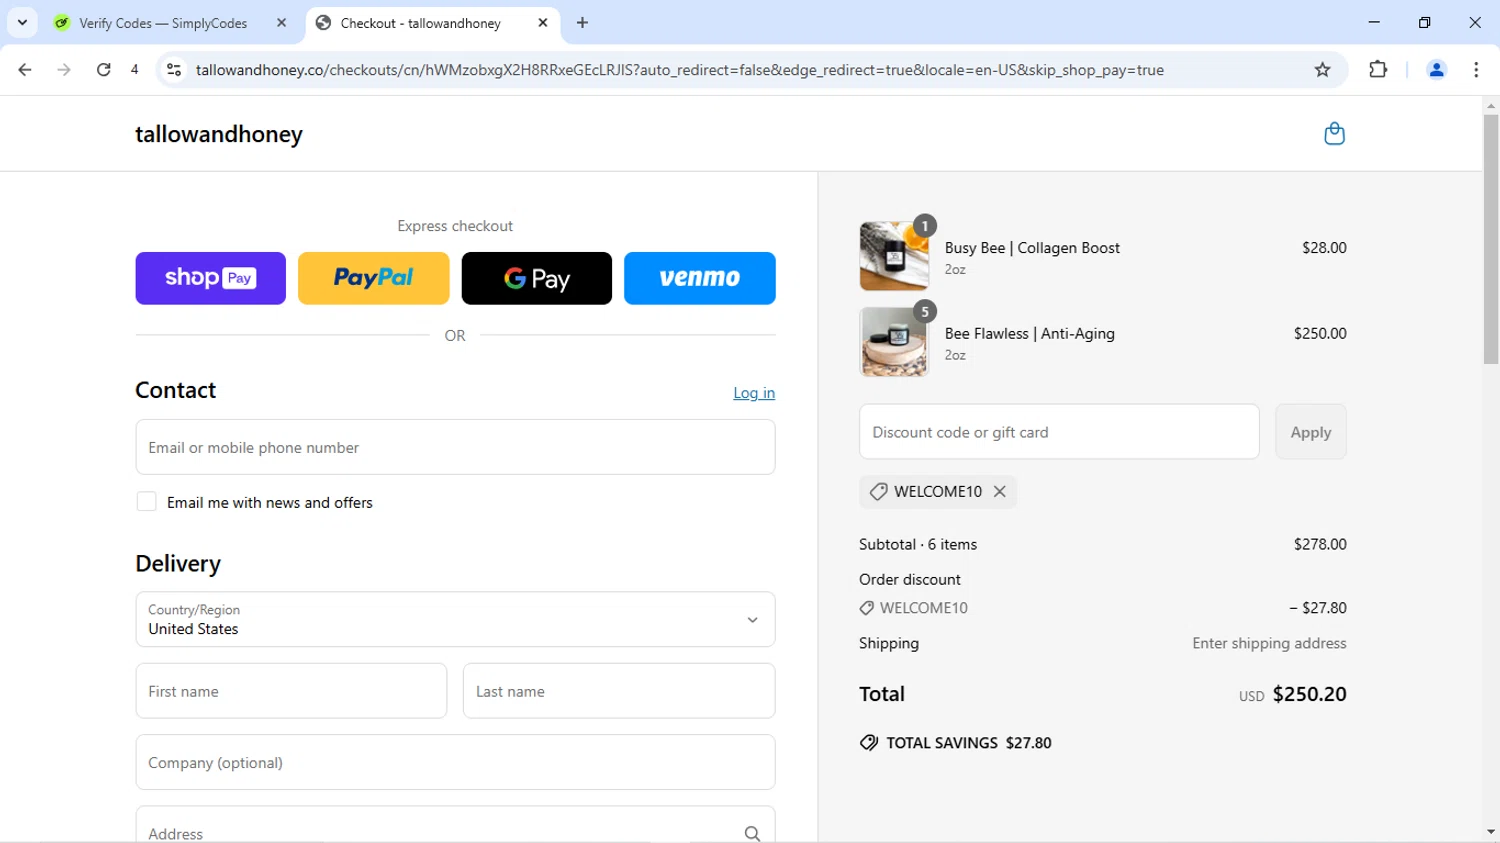1500x843 pixels.
Task: Click the Delivery section heading
Action: (178, 564)
